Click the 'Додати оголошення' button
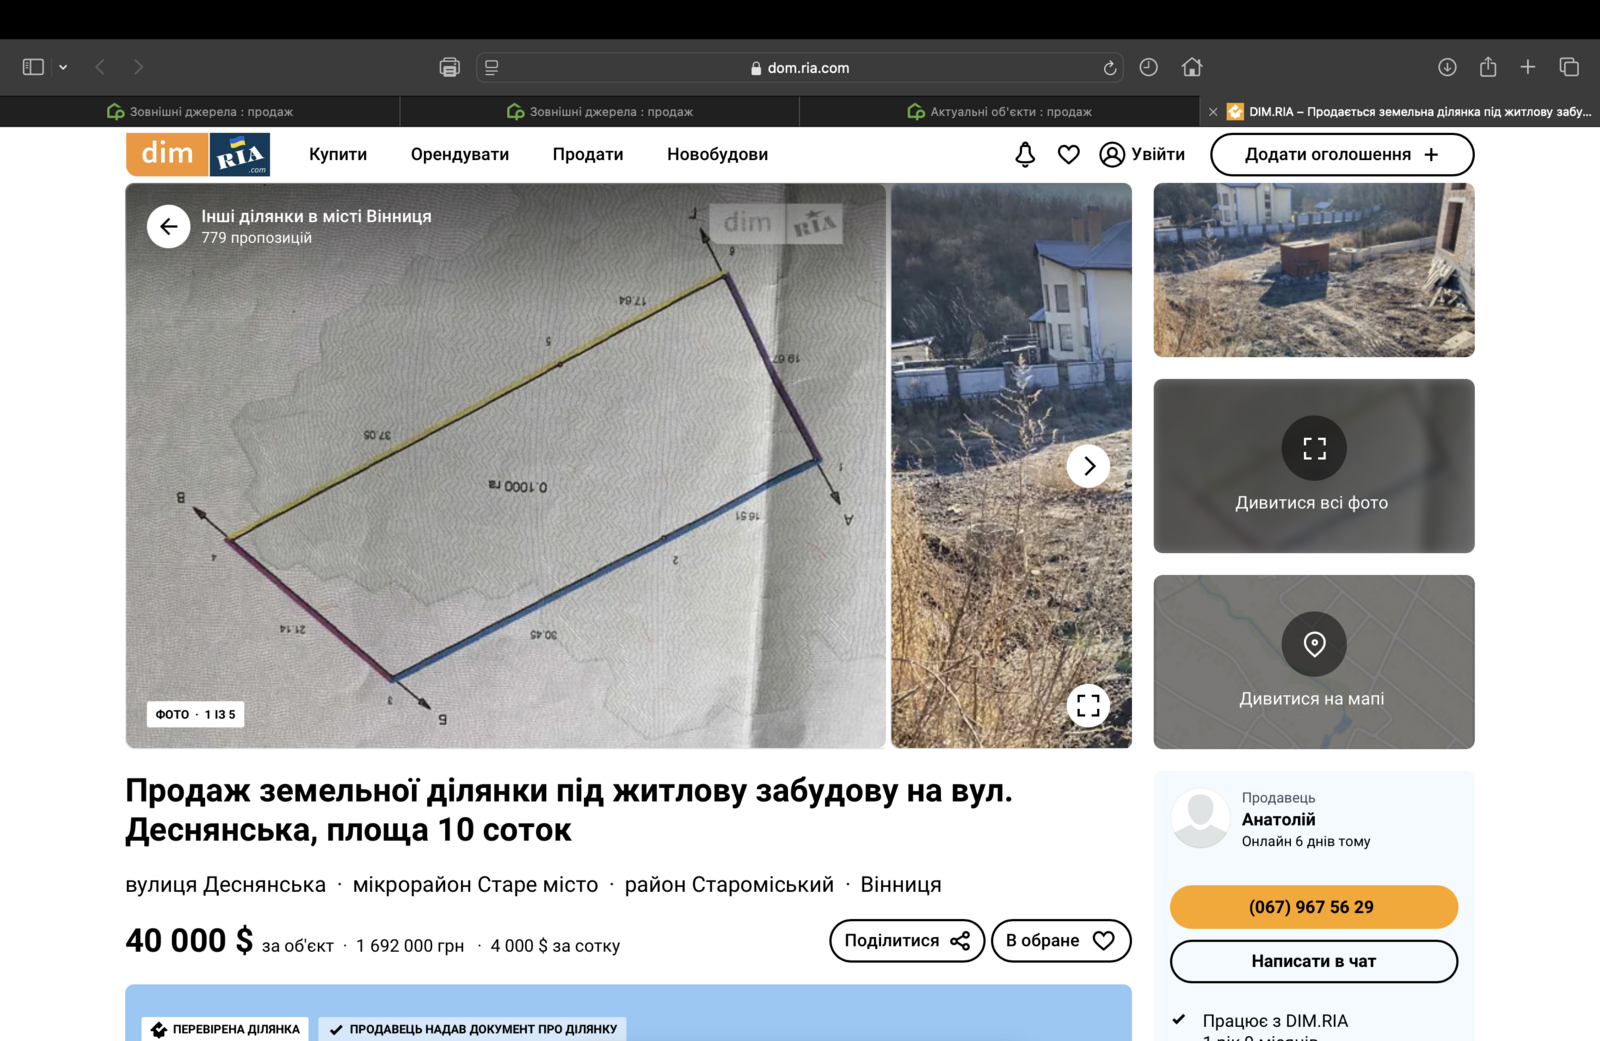 (x=1341, y=154)
